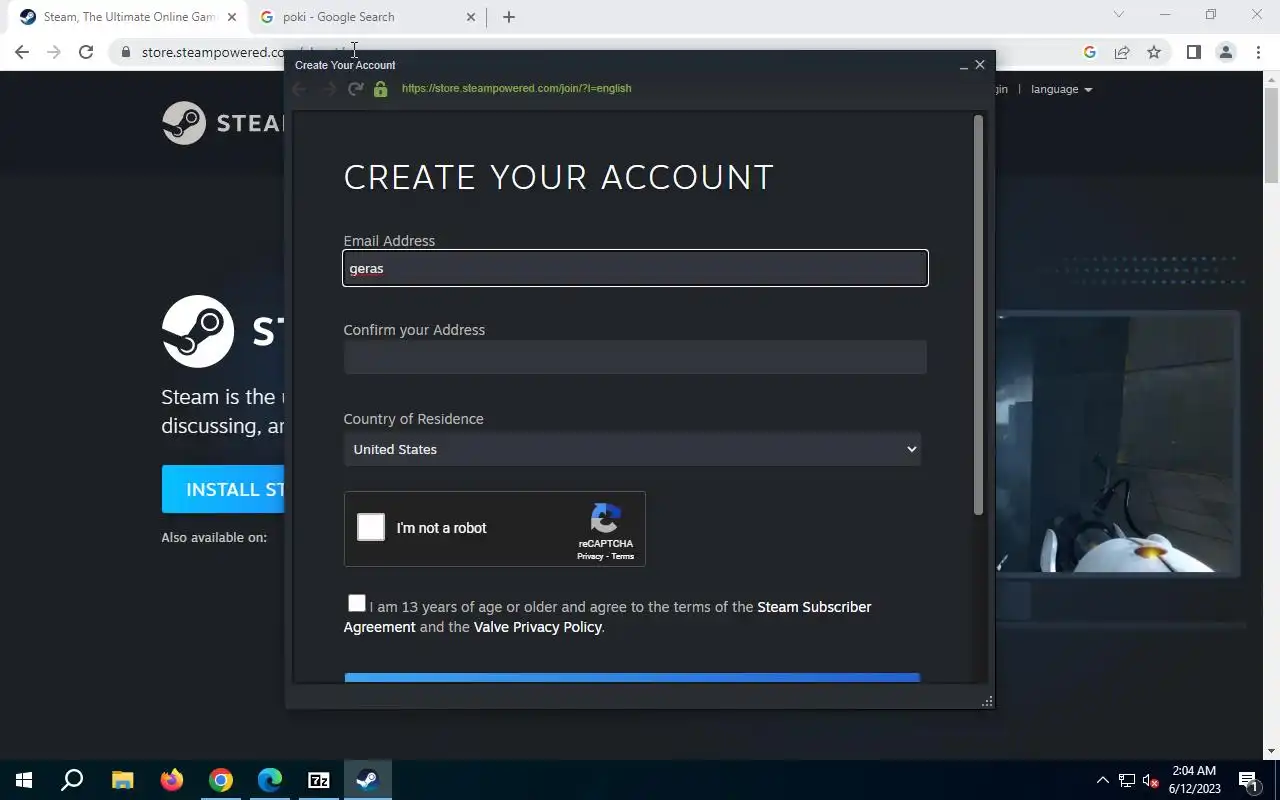The width and height of the screenshot is (1280, 800).
Task: Click the Confirm your Address field
Action: click(x=635, y=357)
